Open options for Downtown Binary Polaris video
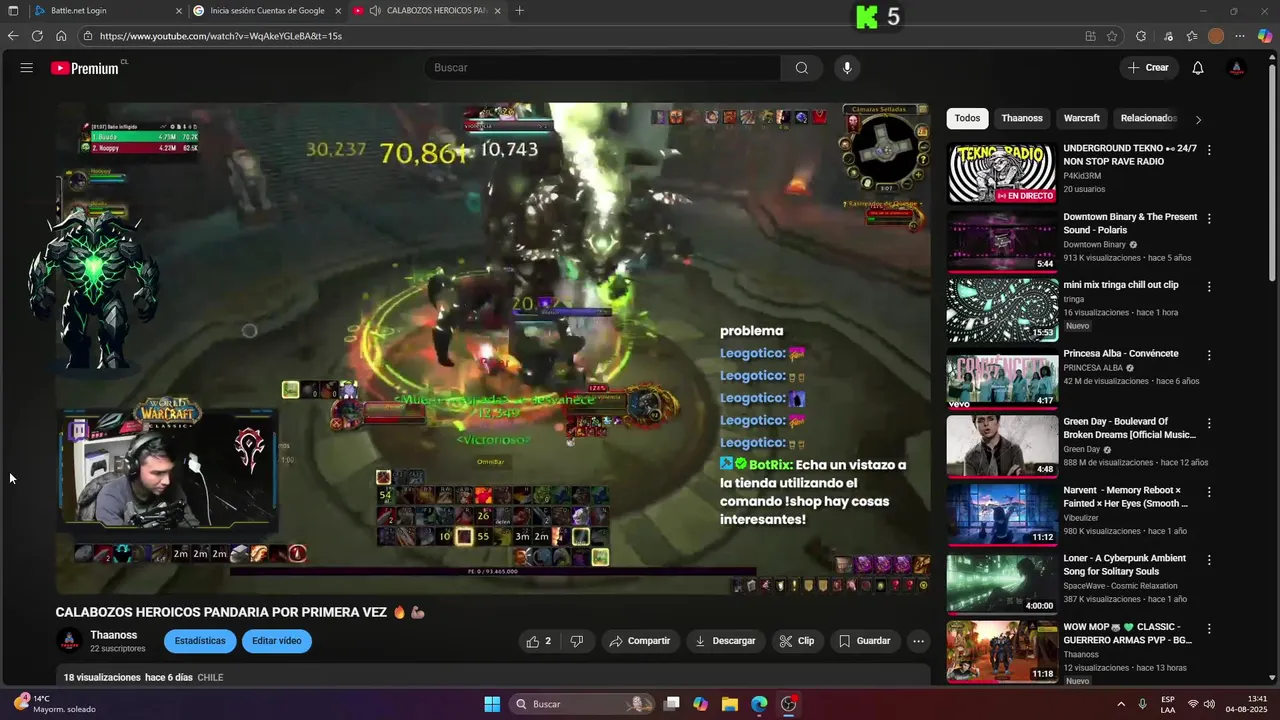 tap(1209, 218)
